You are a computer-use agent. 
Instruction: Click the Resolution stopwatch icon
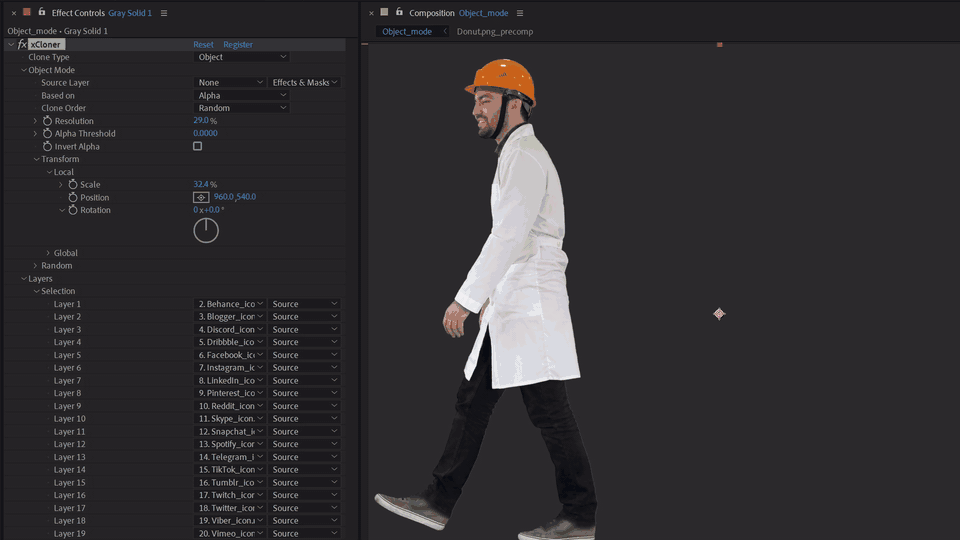(47, 121)
